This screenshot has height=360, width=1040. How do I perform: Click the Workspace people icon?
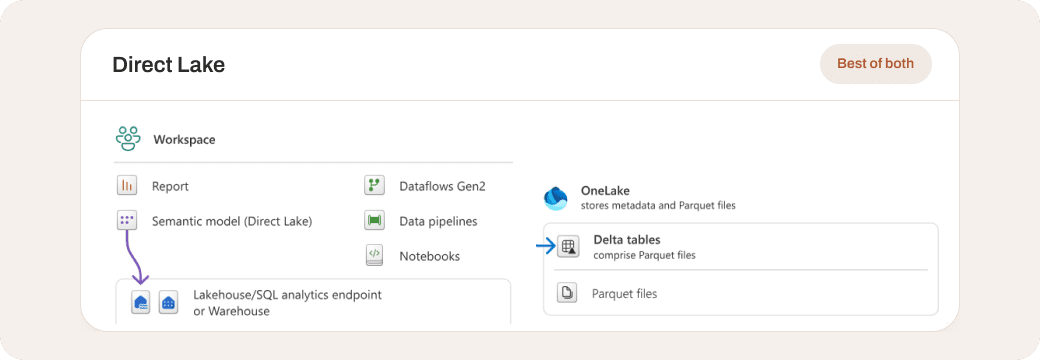[127, 139]
